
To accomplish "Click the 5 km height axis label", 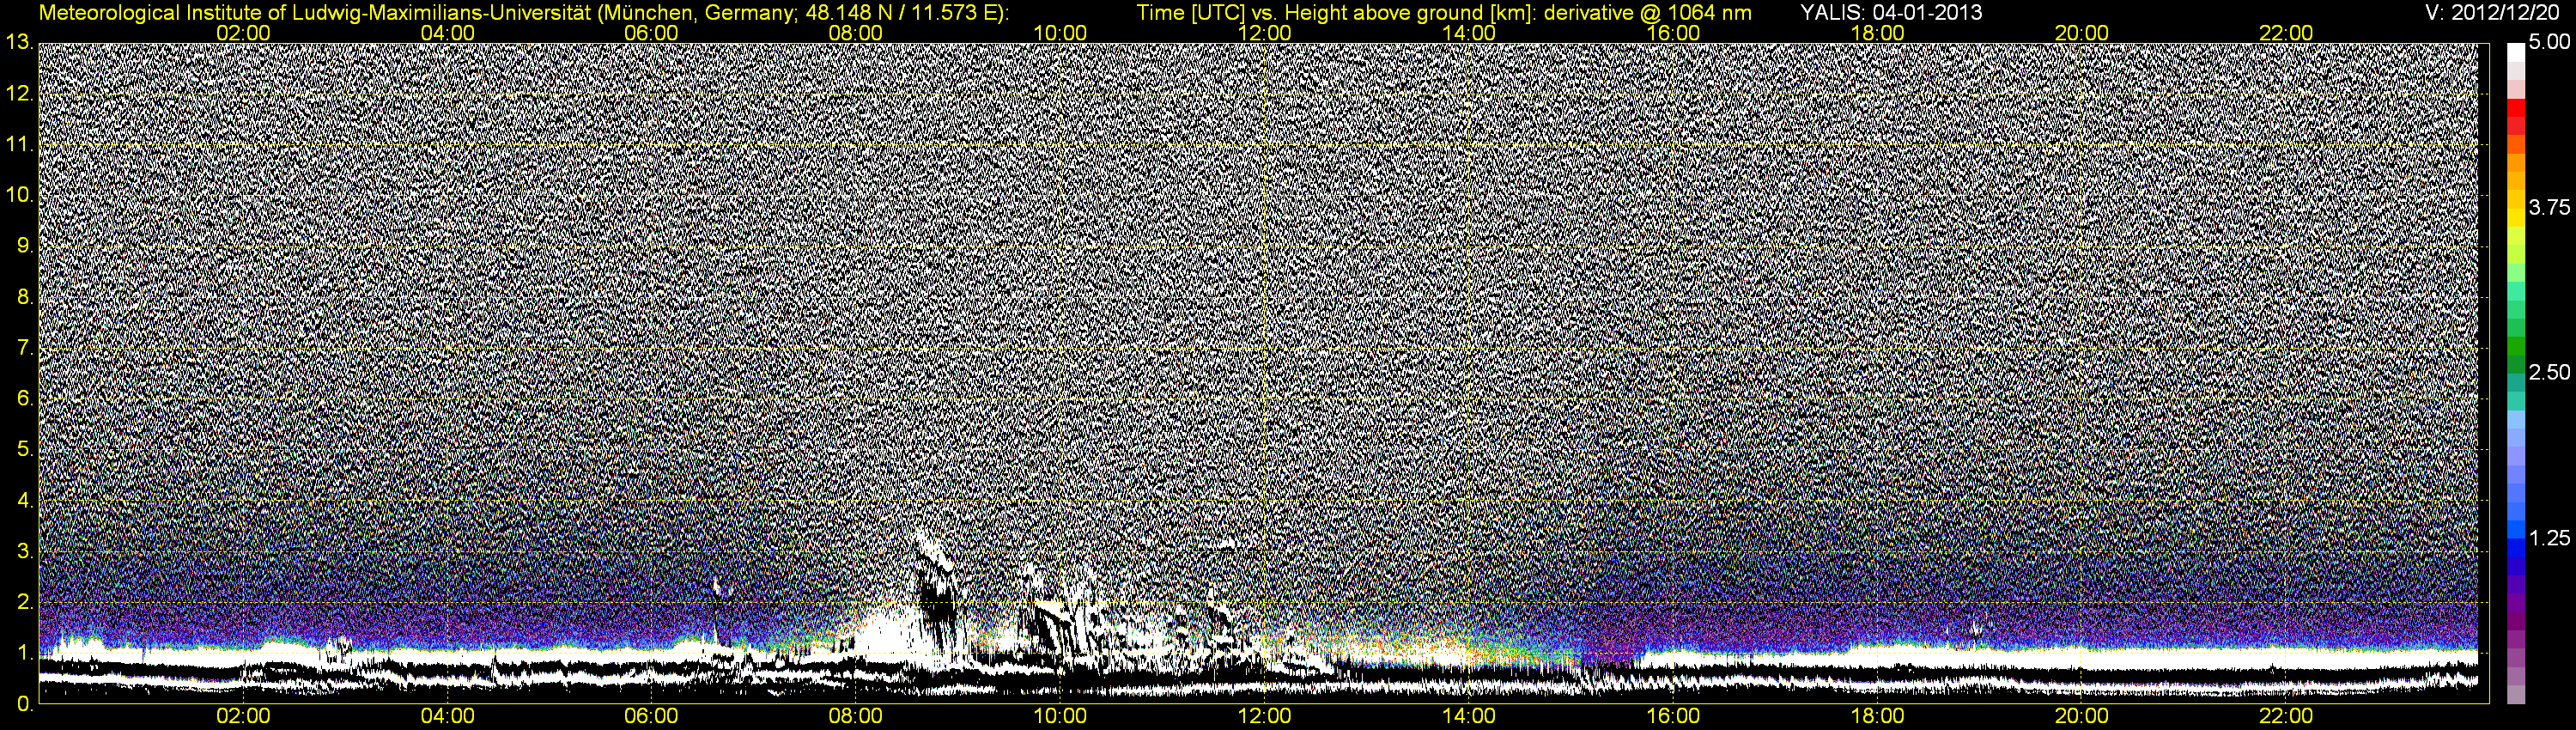I will 25,450.
